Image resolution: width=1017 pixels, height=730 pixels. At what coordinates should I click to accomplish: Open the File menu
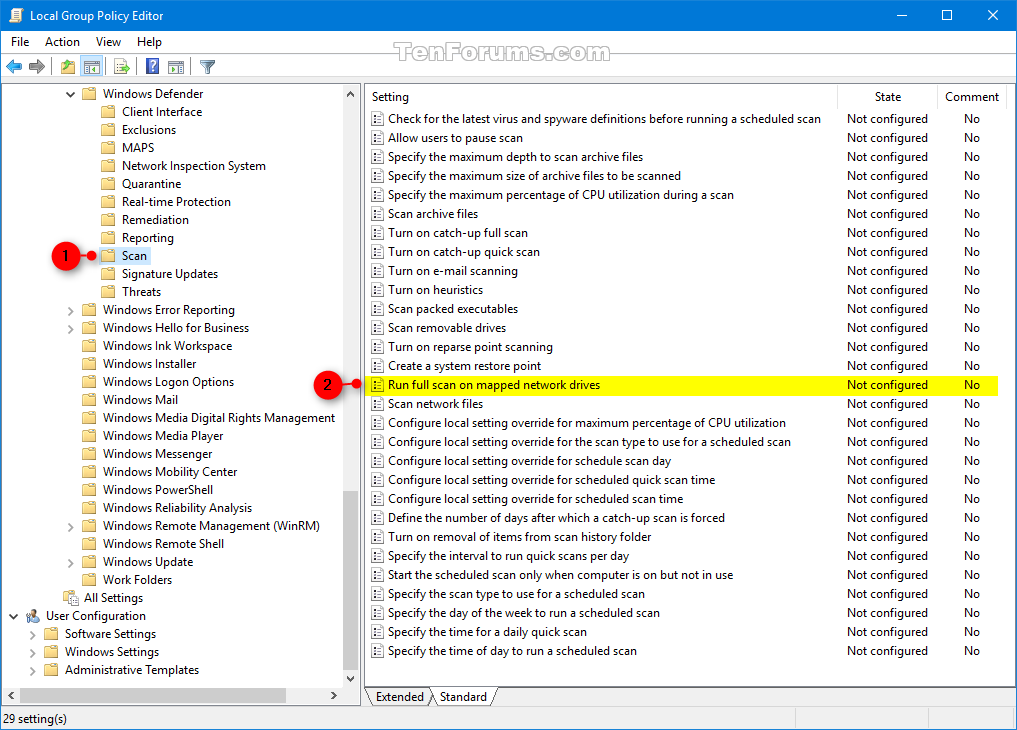click(20, 41)
